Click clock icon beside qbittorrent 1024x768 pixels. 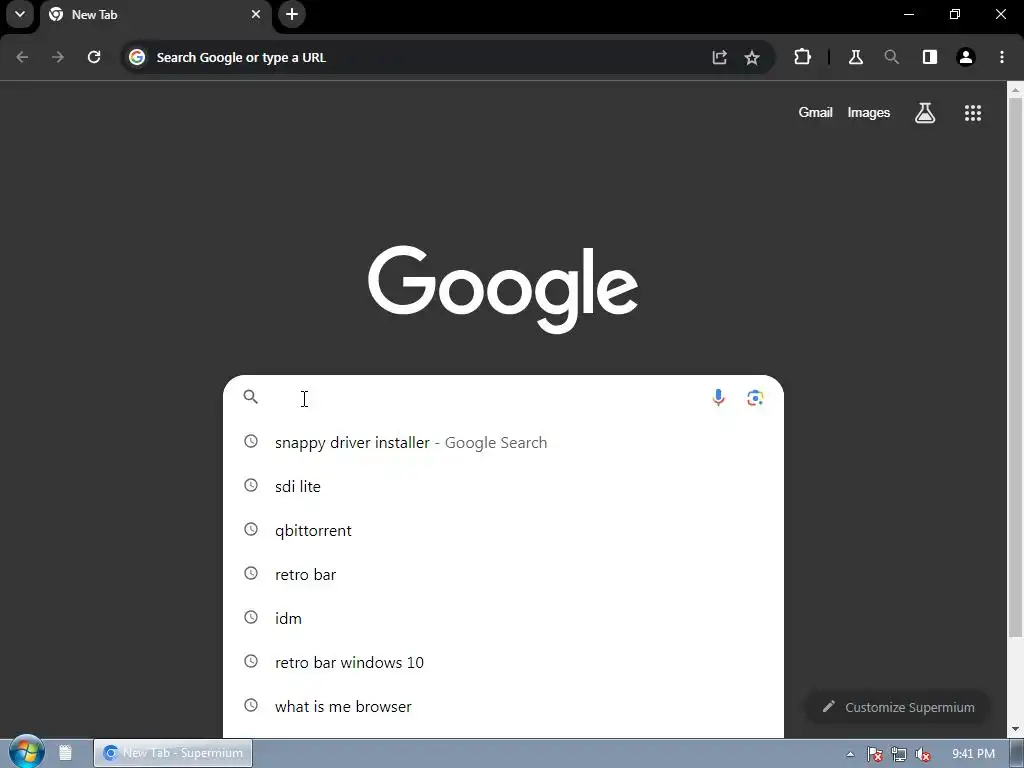[x=251, y=529]
